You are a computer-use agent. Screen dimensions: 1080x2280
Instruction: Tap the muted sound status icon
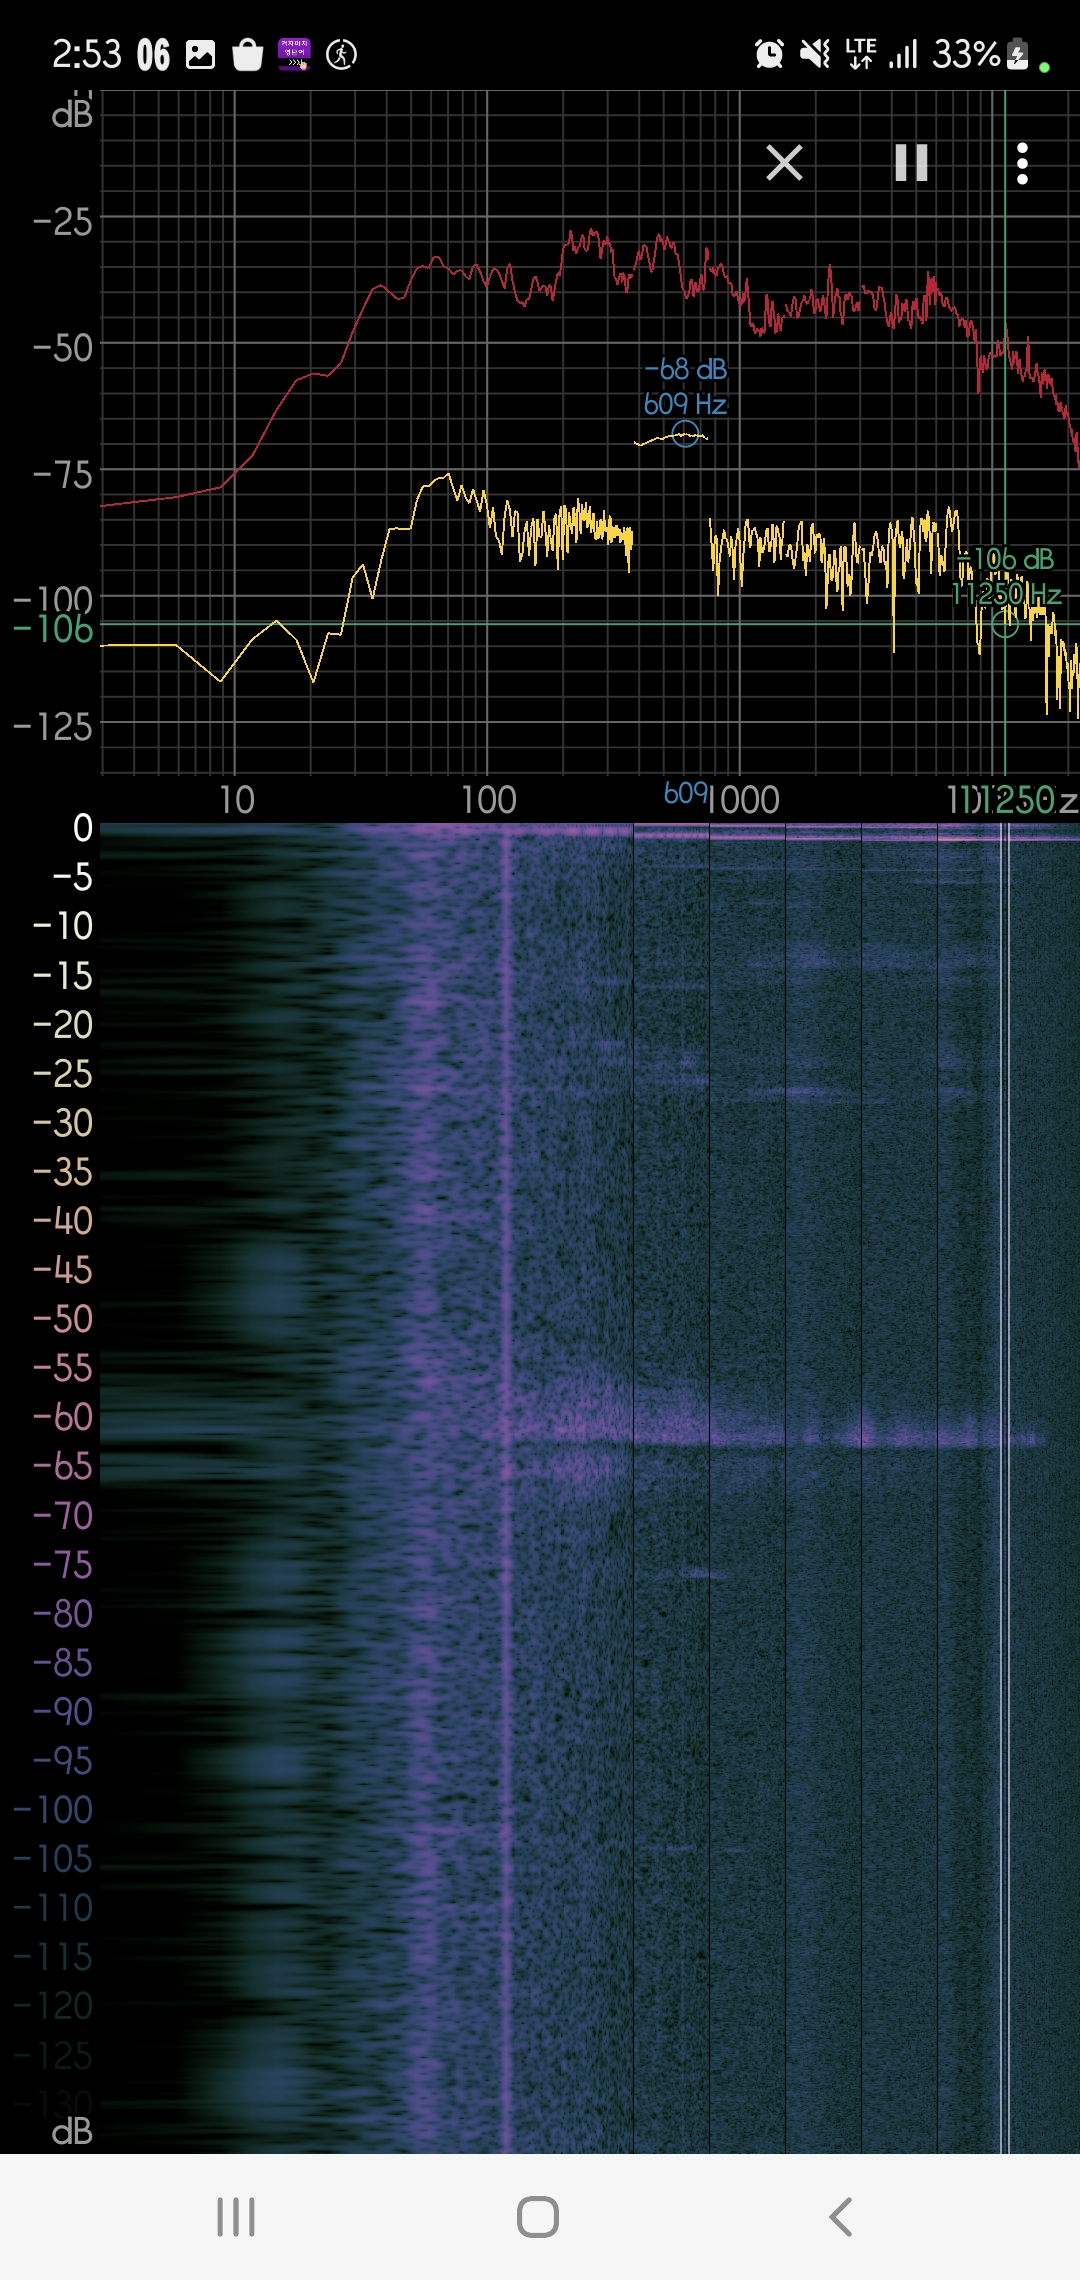pos(815,54)
